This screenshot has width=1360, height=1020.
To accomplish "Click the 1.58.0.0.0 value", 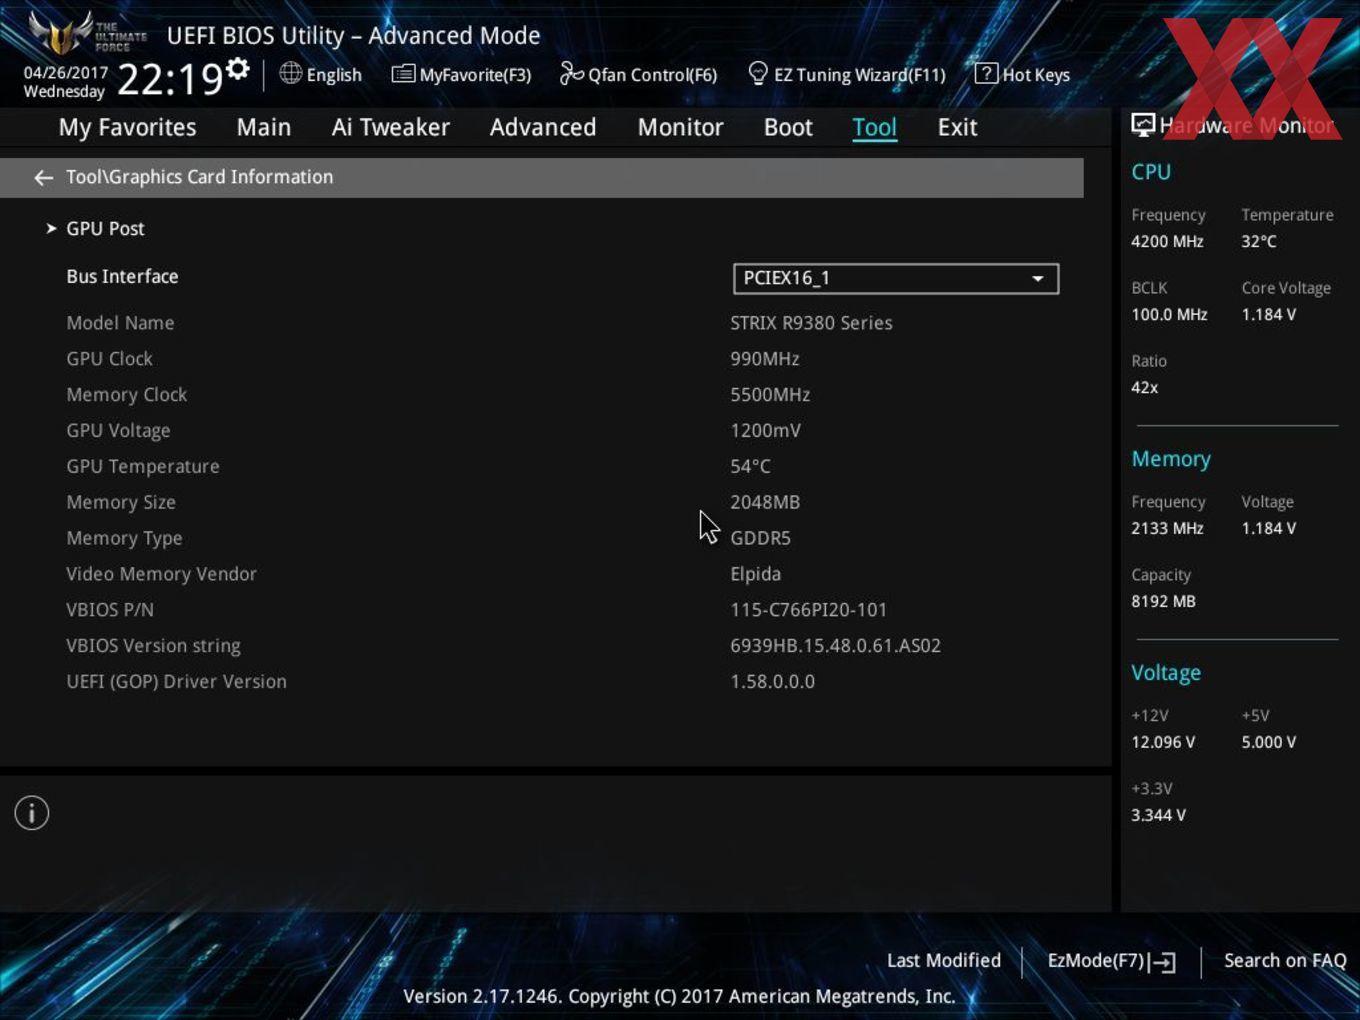I will [772, 682].
